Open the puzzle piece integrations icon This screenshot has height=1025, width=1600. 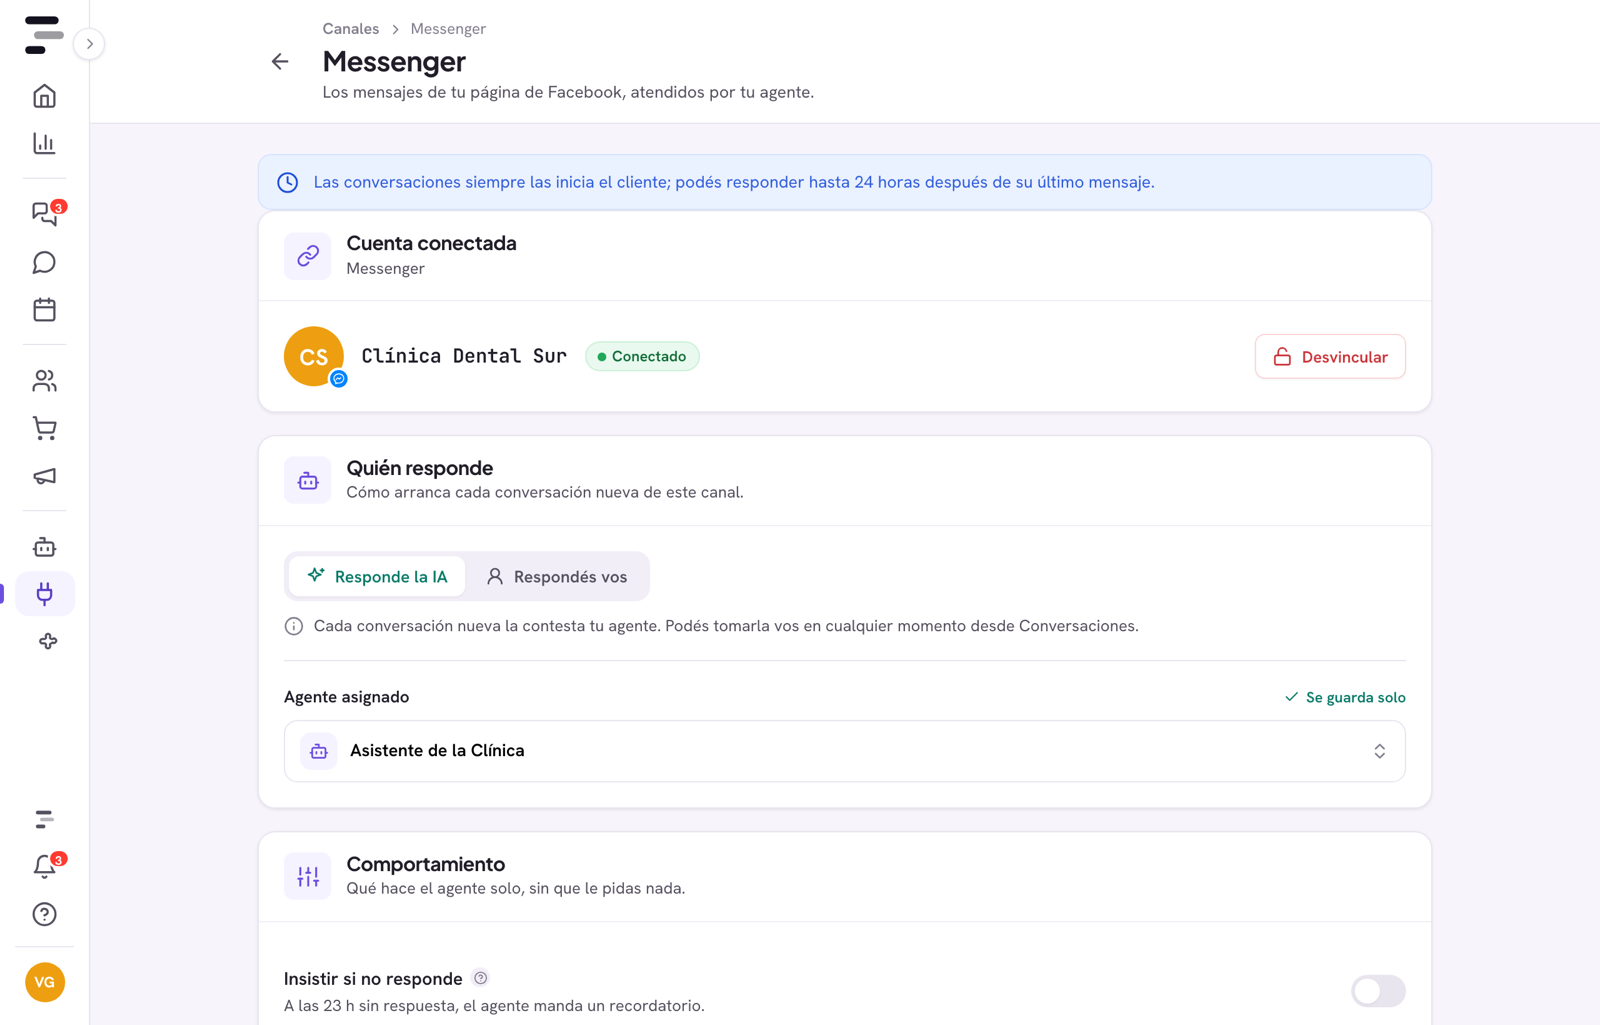tap(47, 641)
